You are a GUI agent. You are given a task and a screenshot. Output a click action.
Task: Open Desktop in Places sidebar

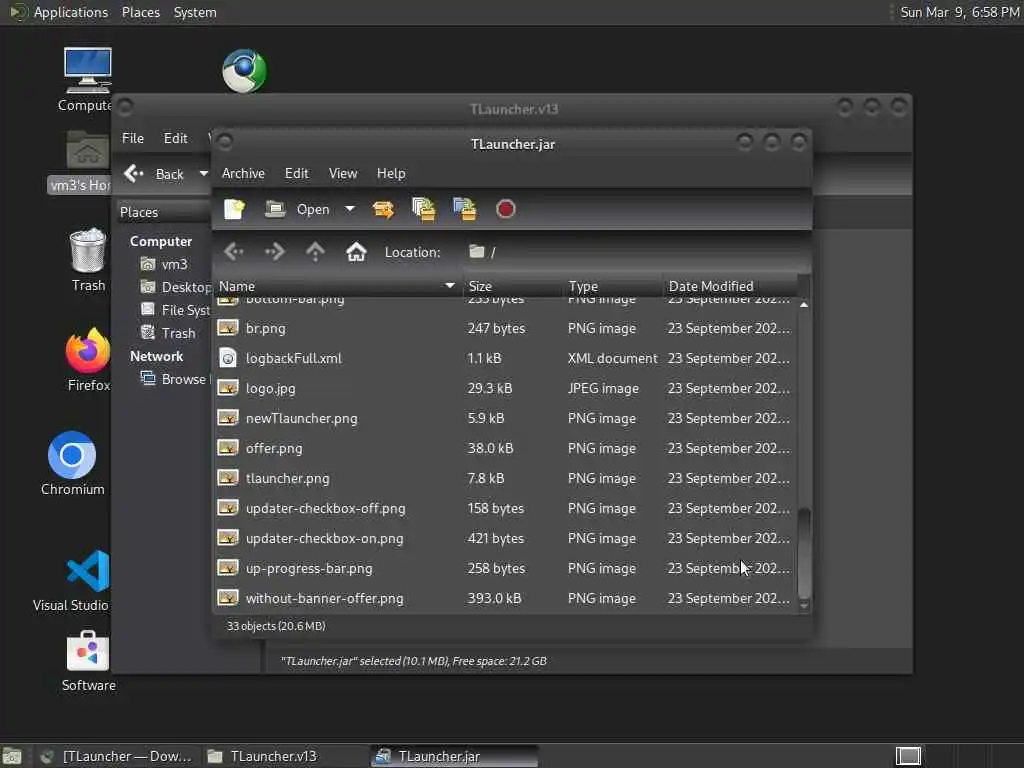point(176,287)
